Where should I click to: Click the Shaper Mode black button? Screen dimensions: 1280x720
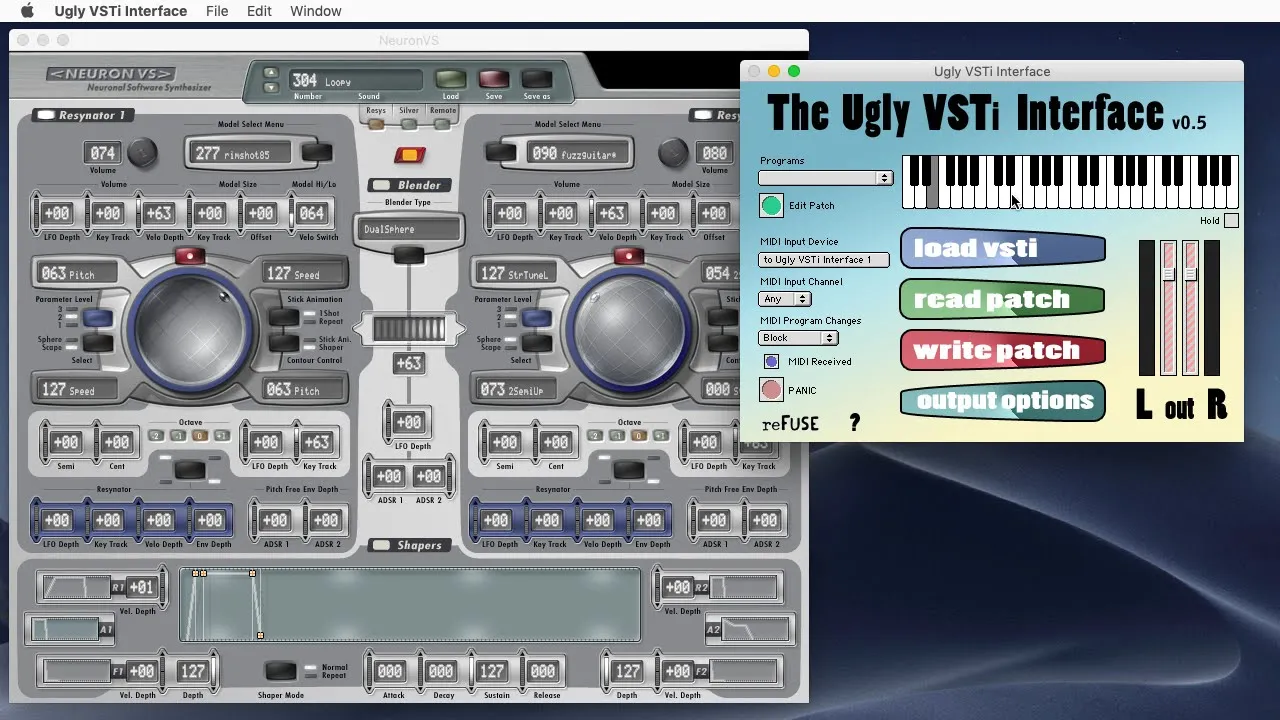pos(281,671)
